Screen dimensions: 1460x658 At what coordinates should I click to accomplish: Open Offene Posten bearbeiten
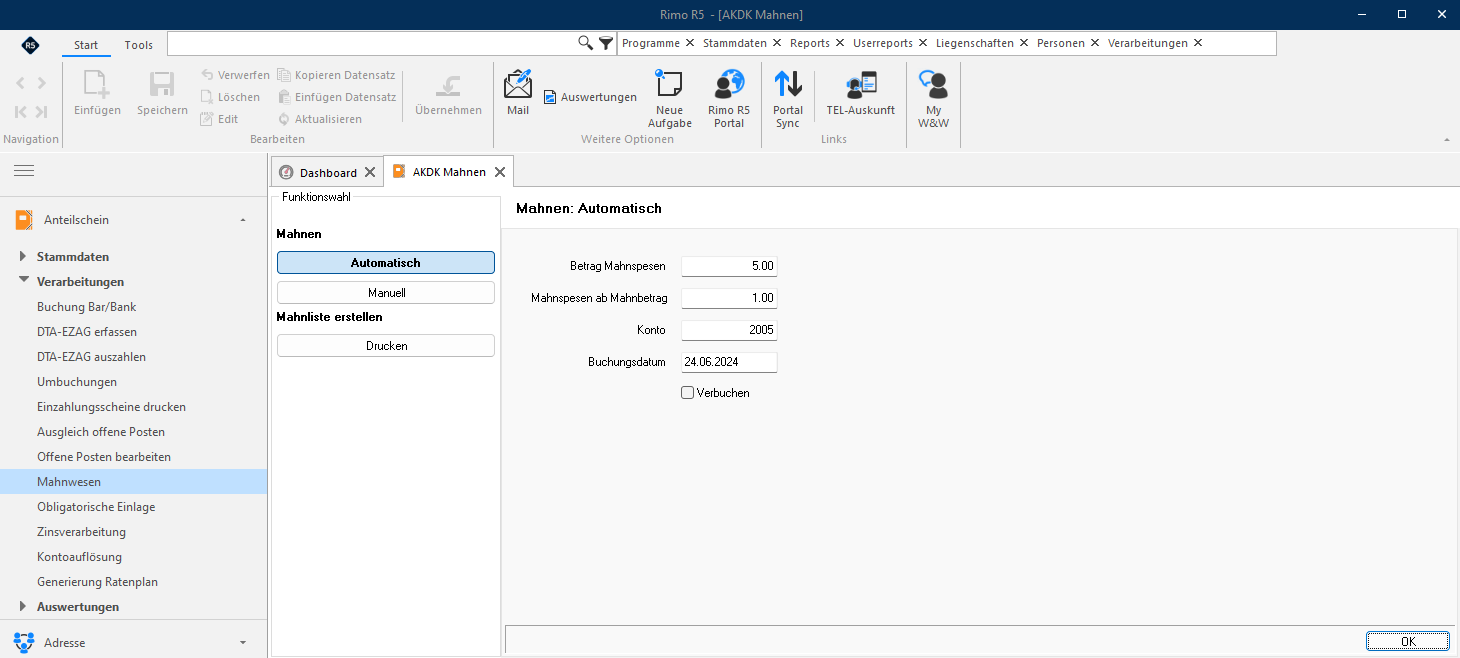(x=104, y=457)
